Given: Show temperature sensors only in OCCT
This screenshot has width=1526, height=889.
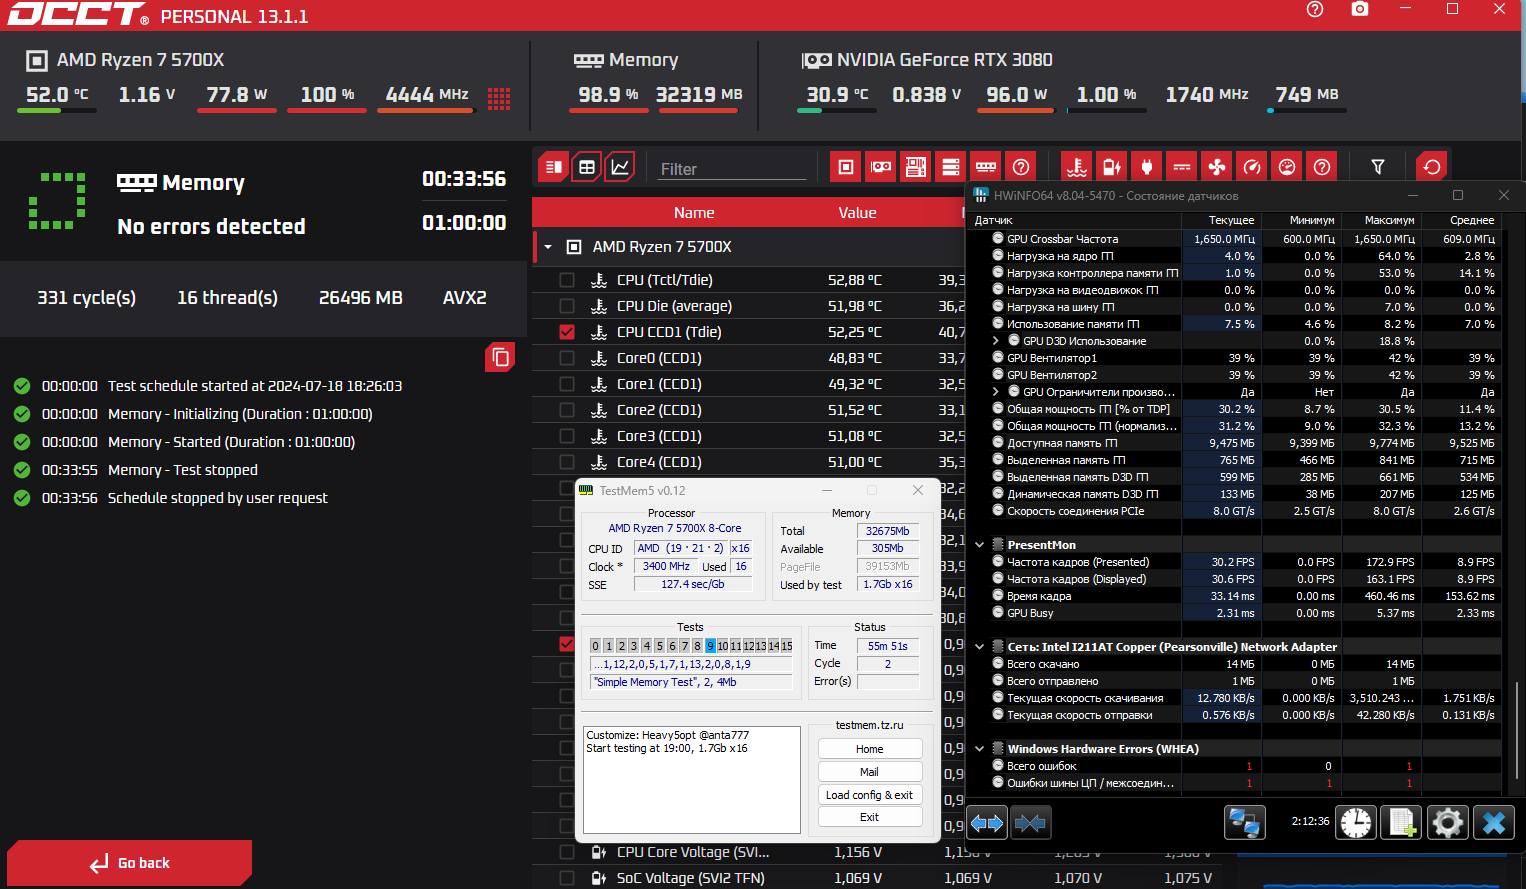Looking at the screenshot, I should (x=1076, y=167).
